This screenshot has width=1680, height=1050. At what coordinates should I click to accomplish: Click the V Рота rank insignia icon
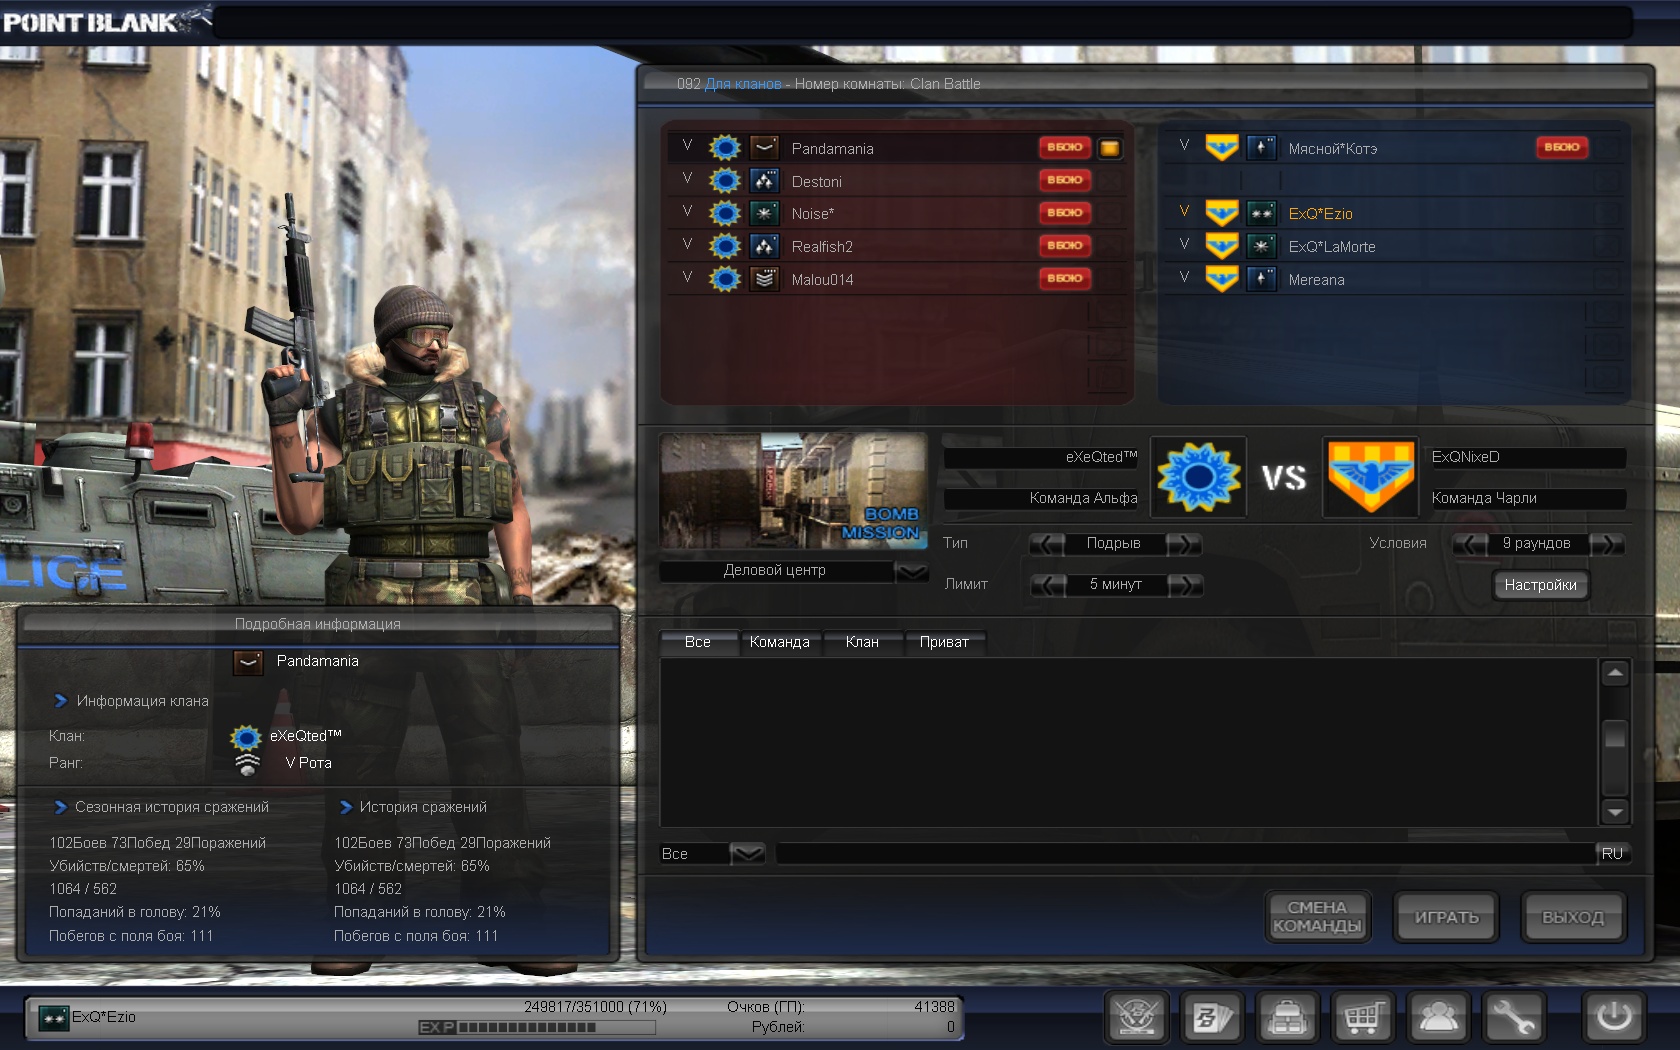tap(247, 763)
